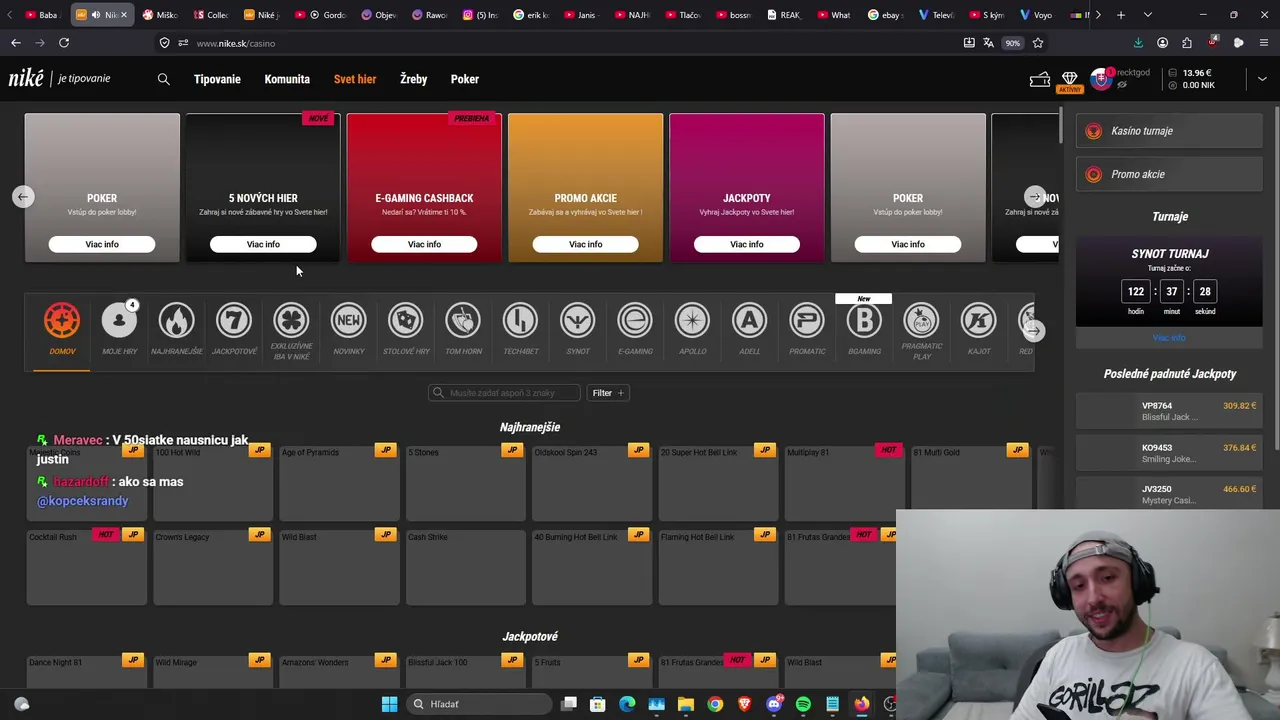Open the Komunita menu item
The width and height of the screenshot is (1280, 720).
pyautogui.click(x=287, y=79)
